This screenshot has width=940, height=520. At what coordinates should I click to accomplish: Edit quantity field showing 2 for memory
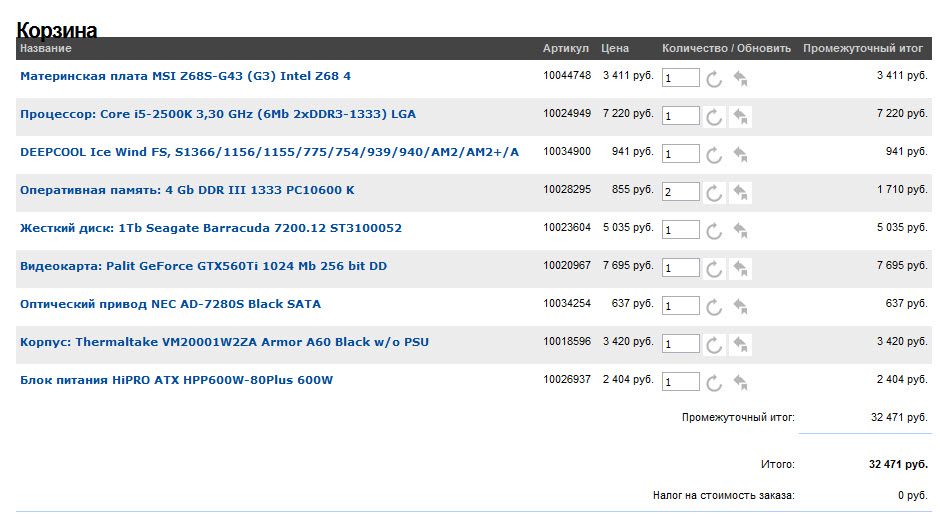click(x=680, y=191)
